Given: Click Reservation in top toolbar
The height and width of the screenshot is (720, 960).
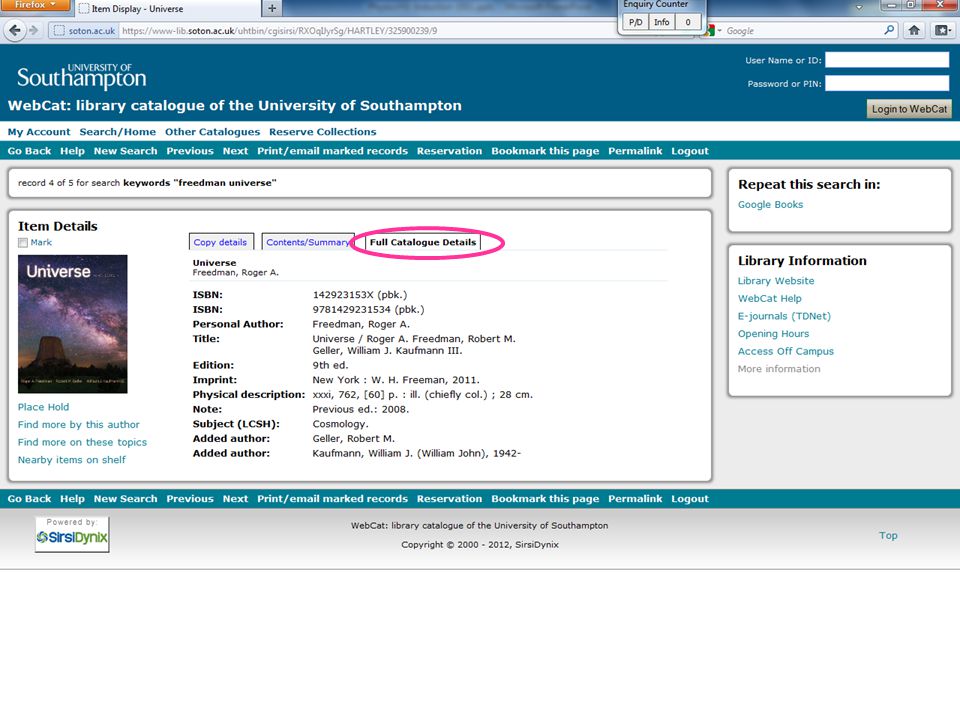Looking at the screenshot, I should point(449,151).
